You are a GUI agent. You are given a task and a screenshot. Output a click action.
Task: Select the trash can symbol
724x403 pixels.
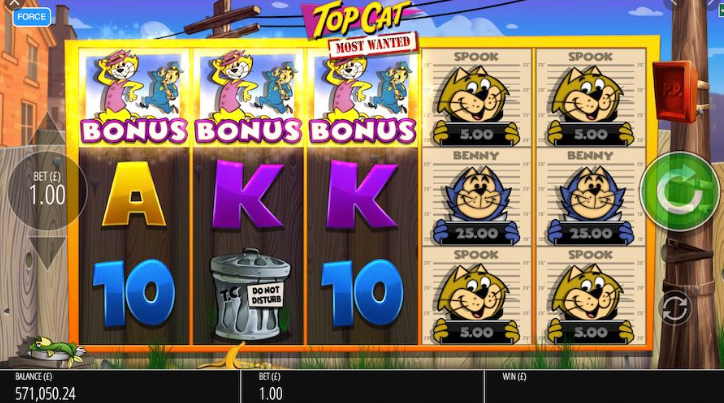(x=248, y=294)
